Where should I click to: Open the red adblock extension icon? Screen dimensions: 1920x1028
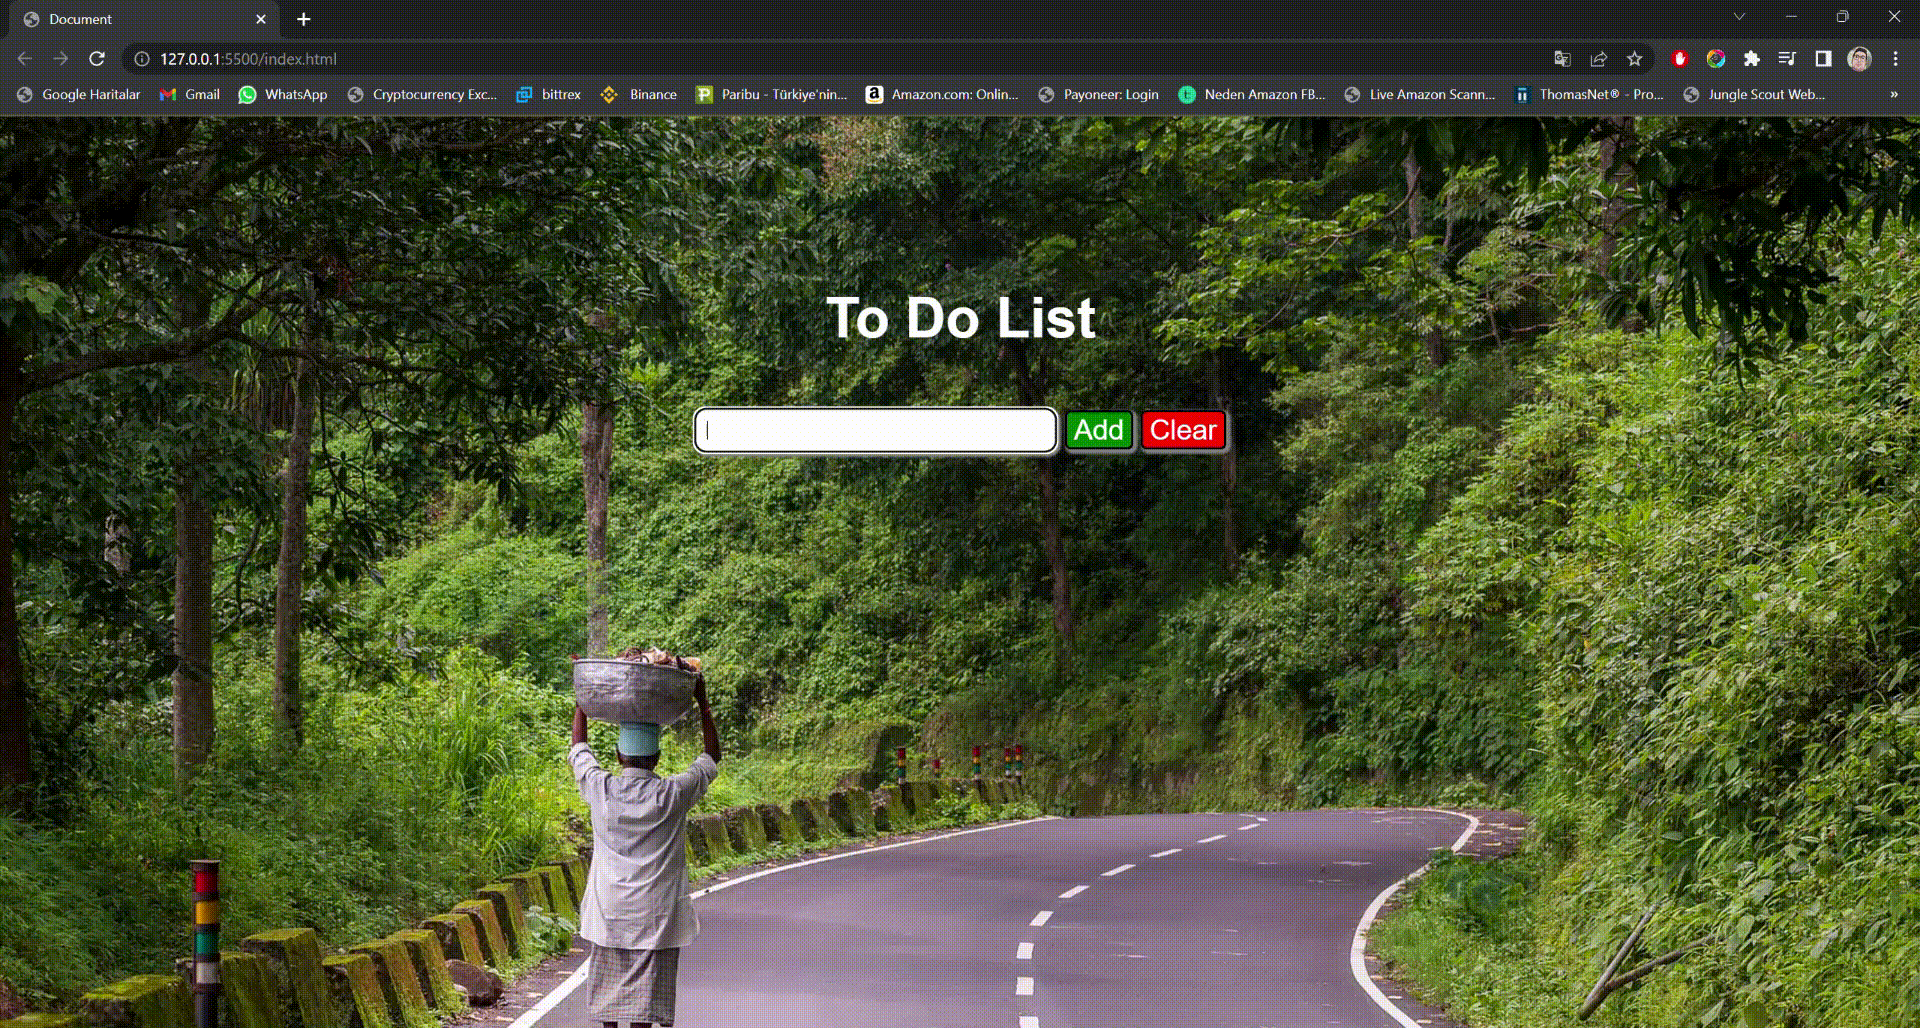[x=1680, y=59]
